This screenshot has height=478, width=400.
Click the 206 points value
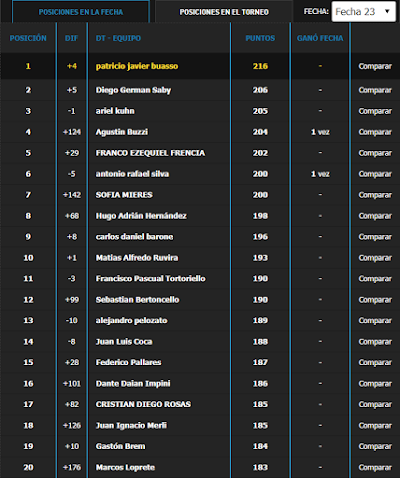[x=260, y=90]
